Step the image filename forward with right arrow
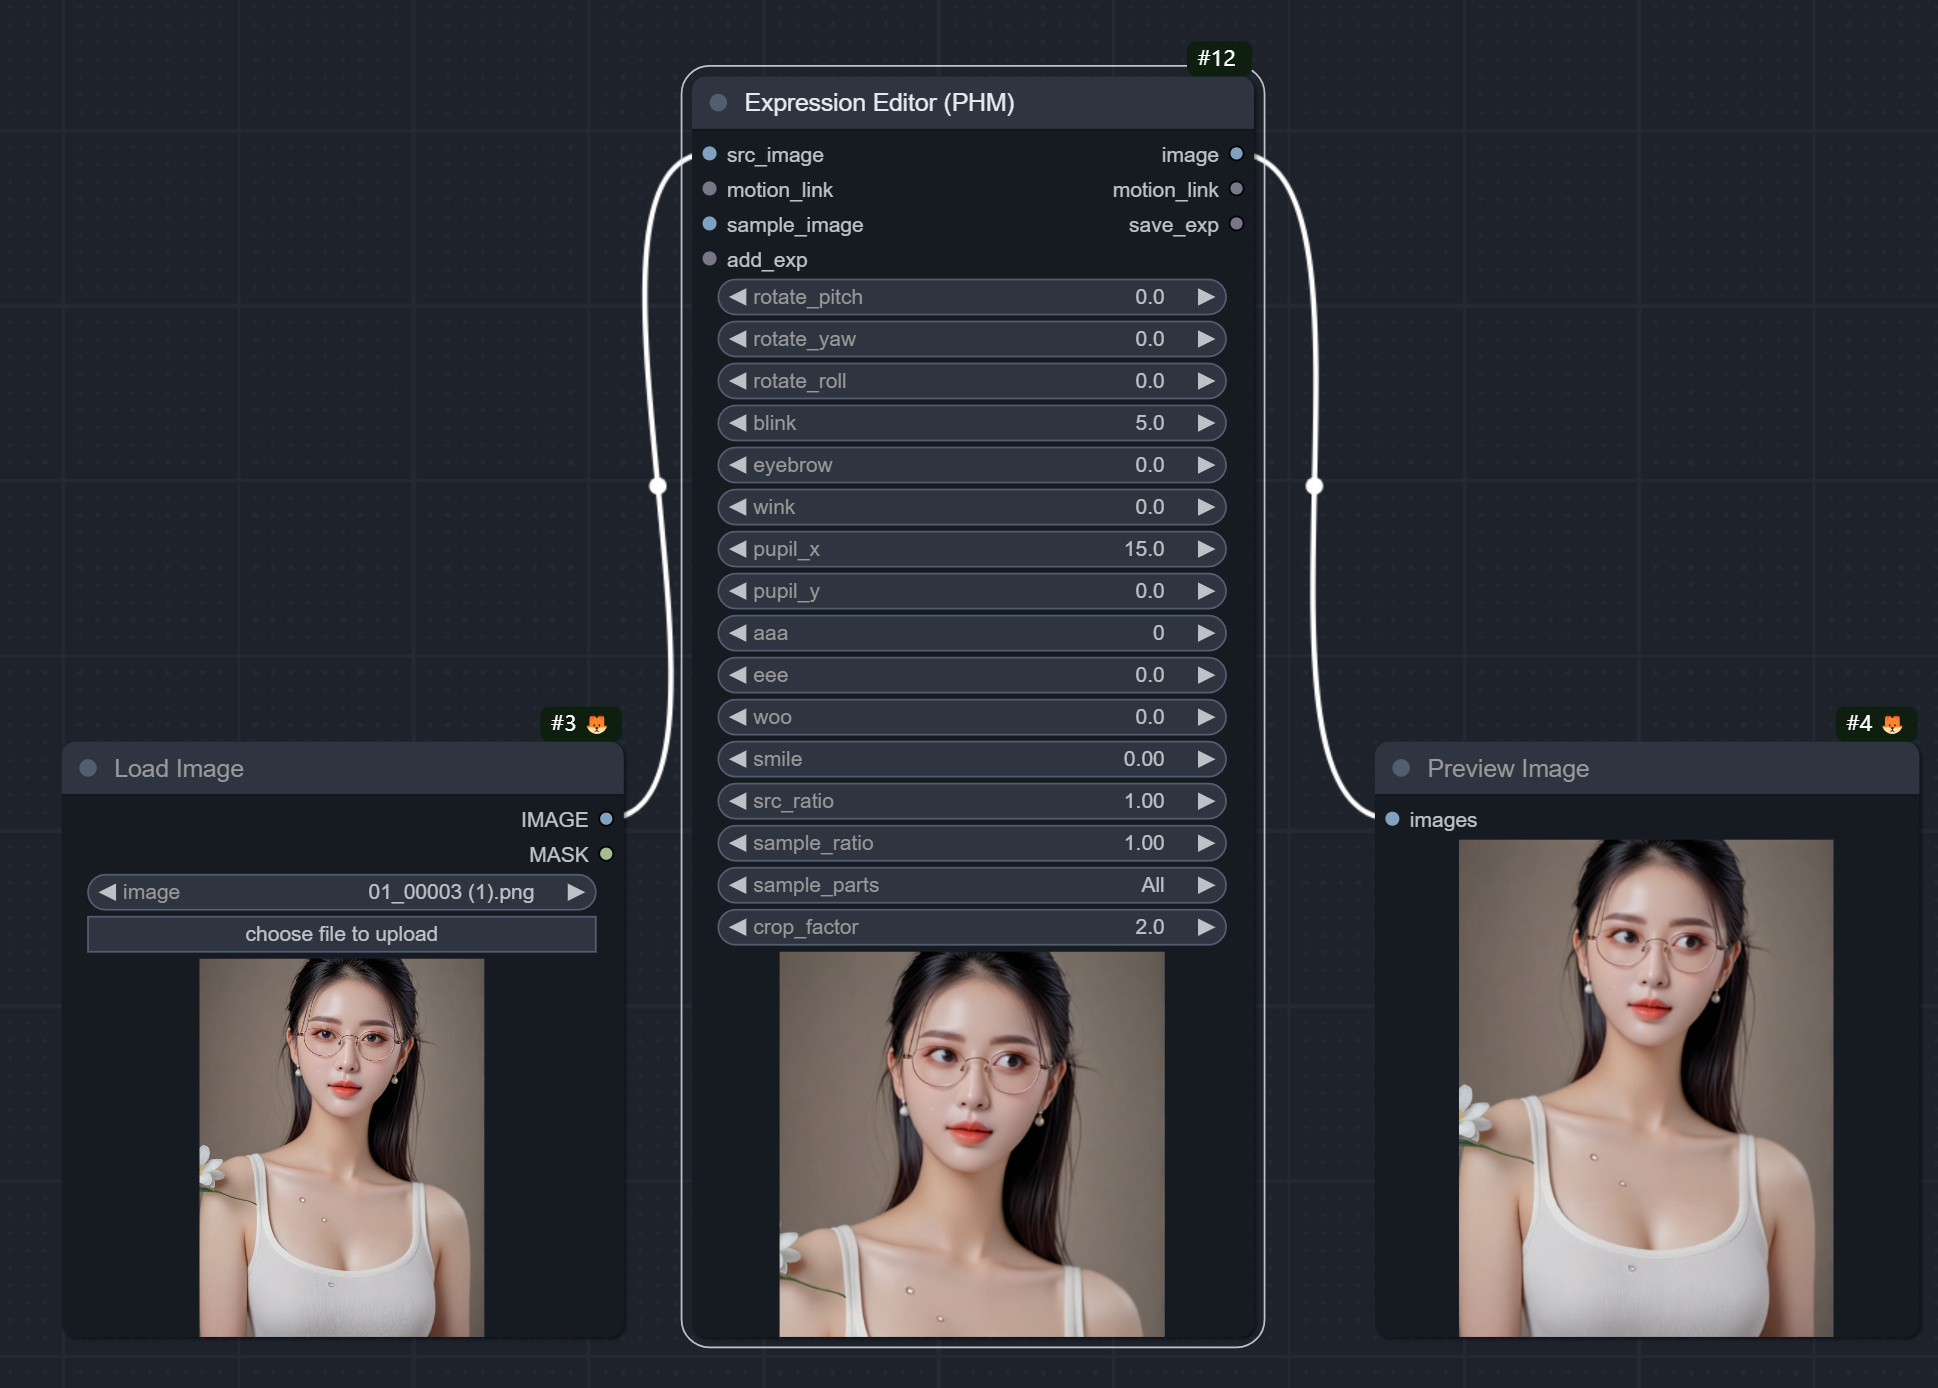 point(575,892)
